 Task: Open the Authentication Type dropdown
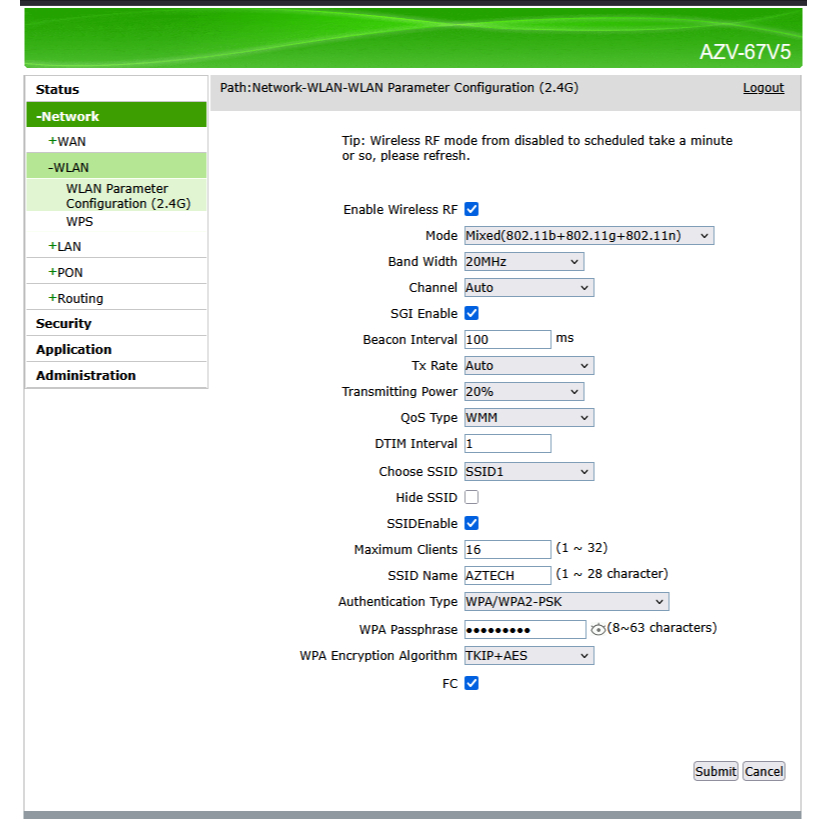tap(566, 602)
